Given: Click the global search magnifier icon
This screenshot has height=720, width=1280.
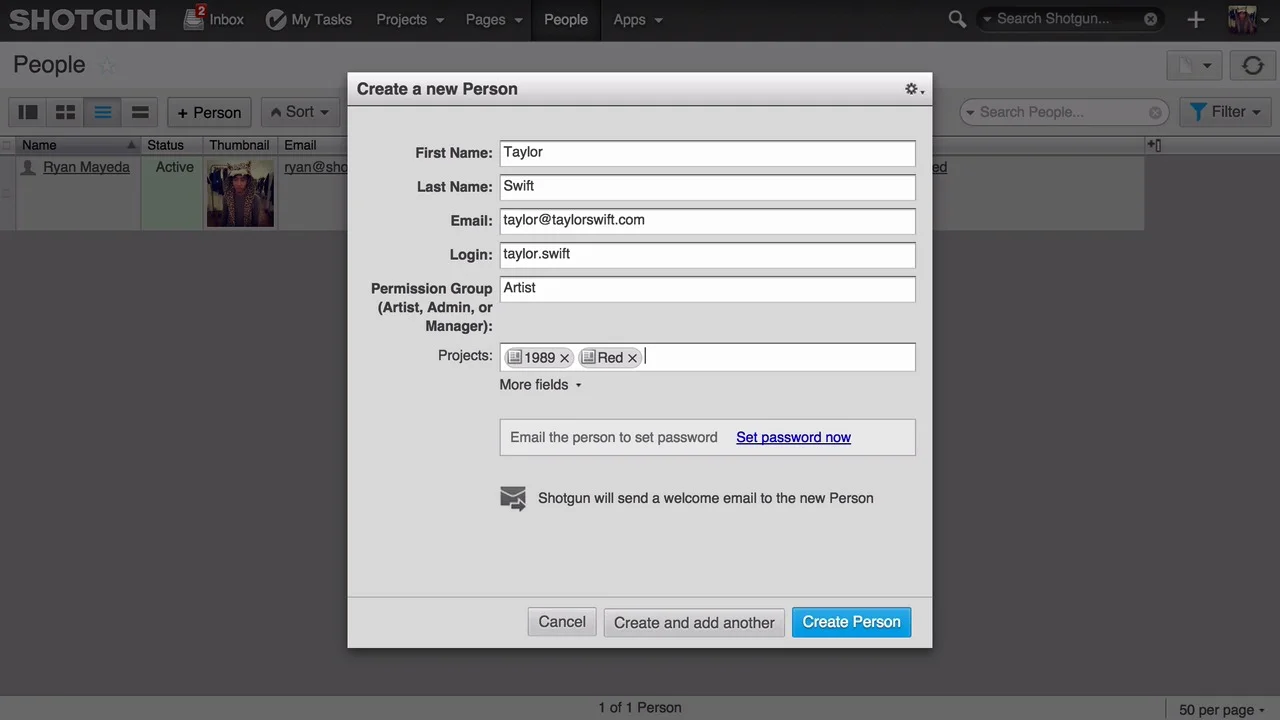Looking at the screenshot, I should 957,19.
